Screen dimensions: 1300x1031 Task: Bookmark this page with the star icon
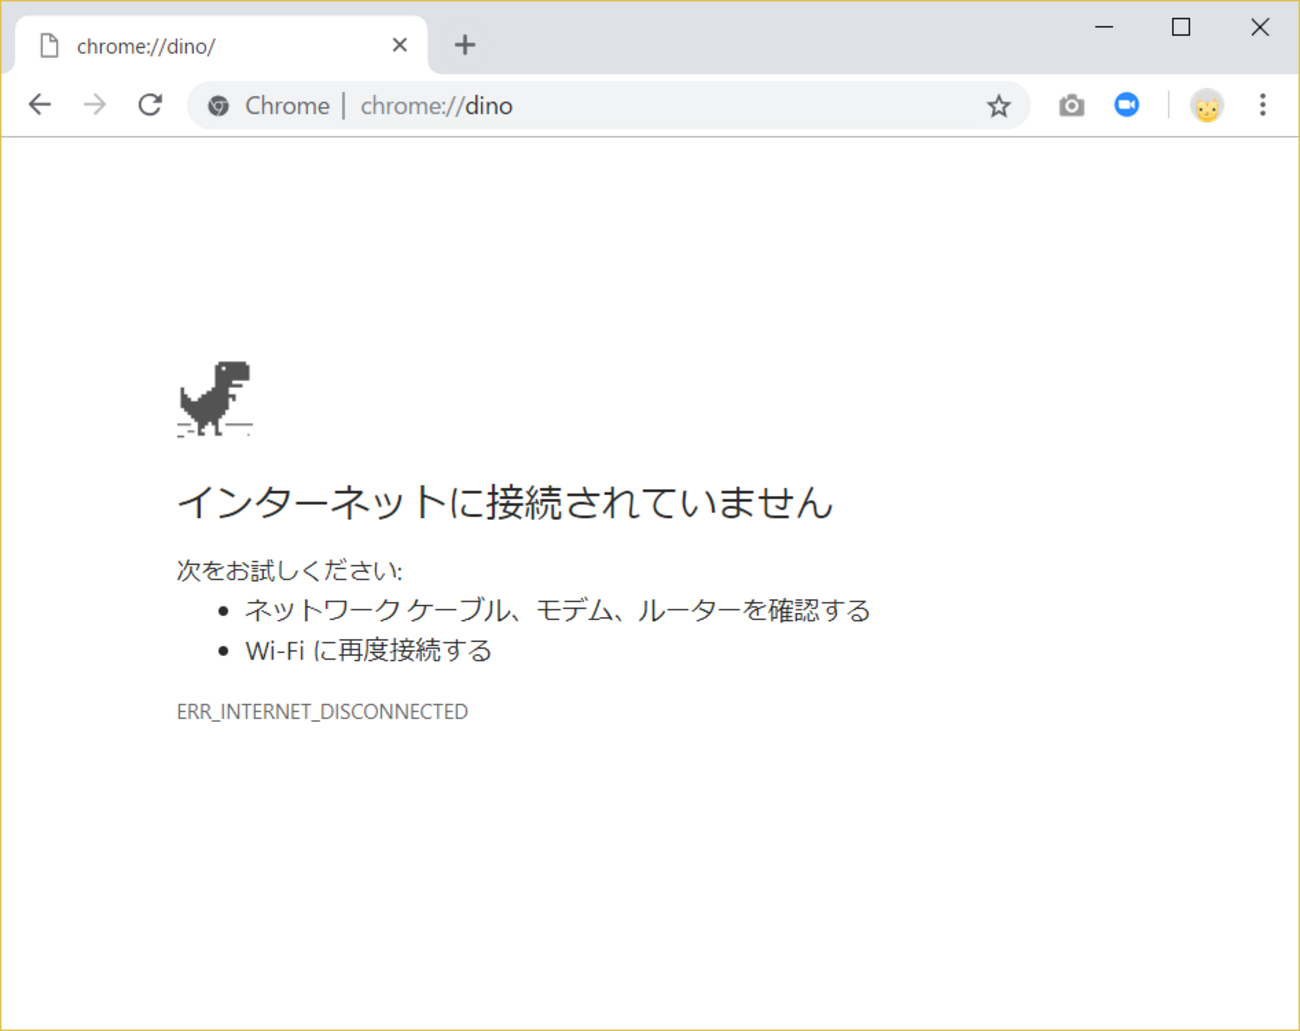[x=998, y=106]
